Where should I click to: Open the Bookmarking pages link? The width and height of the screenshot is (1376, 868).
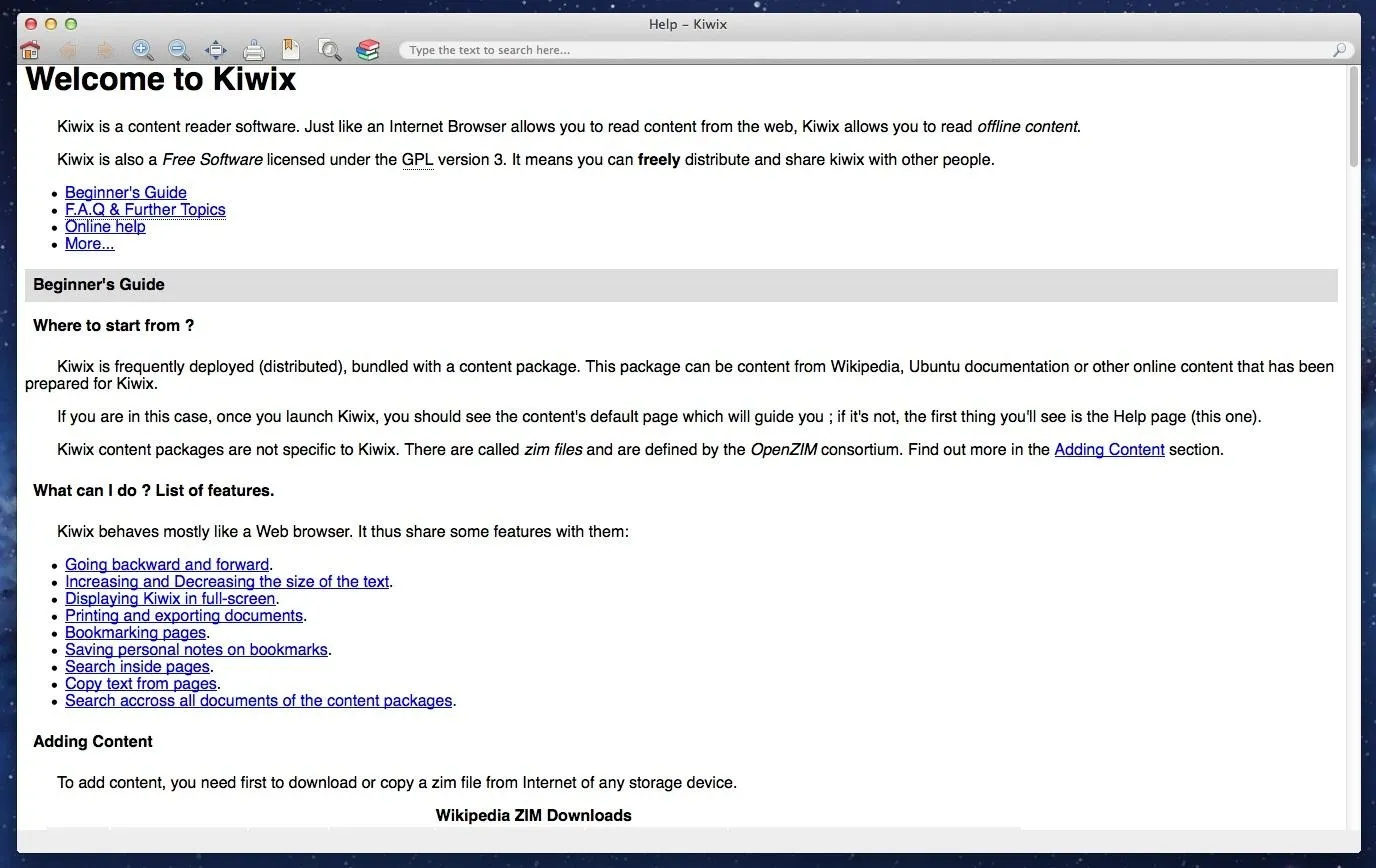coord(135,632)
